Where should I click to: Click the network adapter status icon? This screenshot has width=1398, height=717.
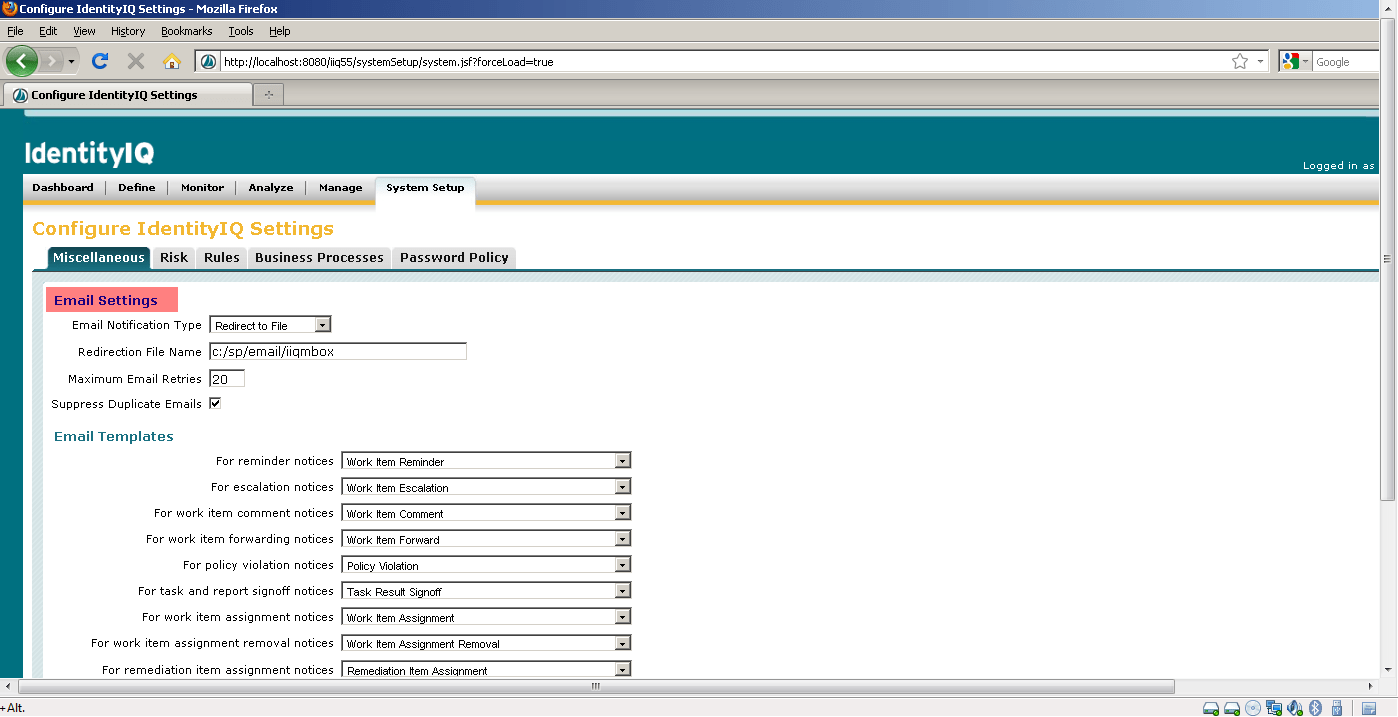pos(1274,708)
